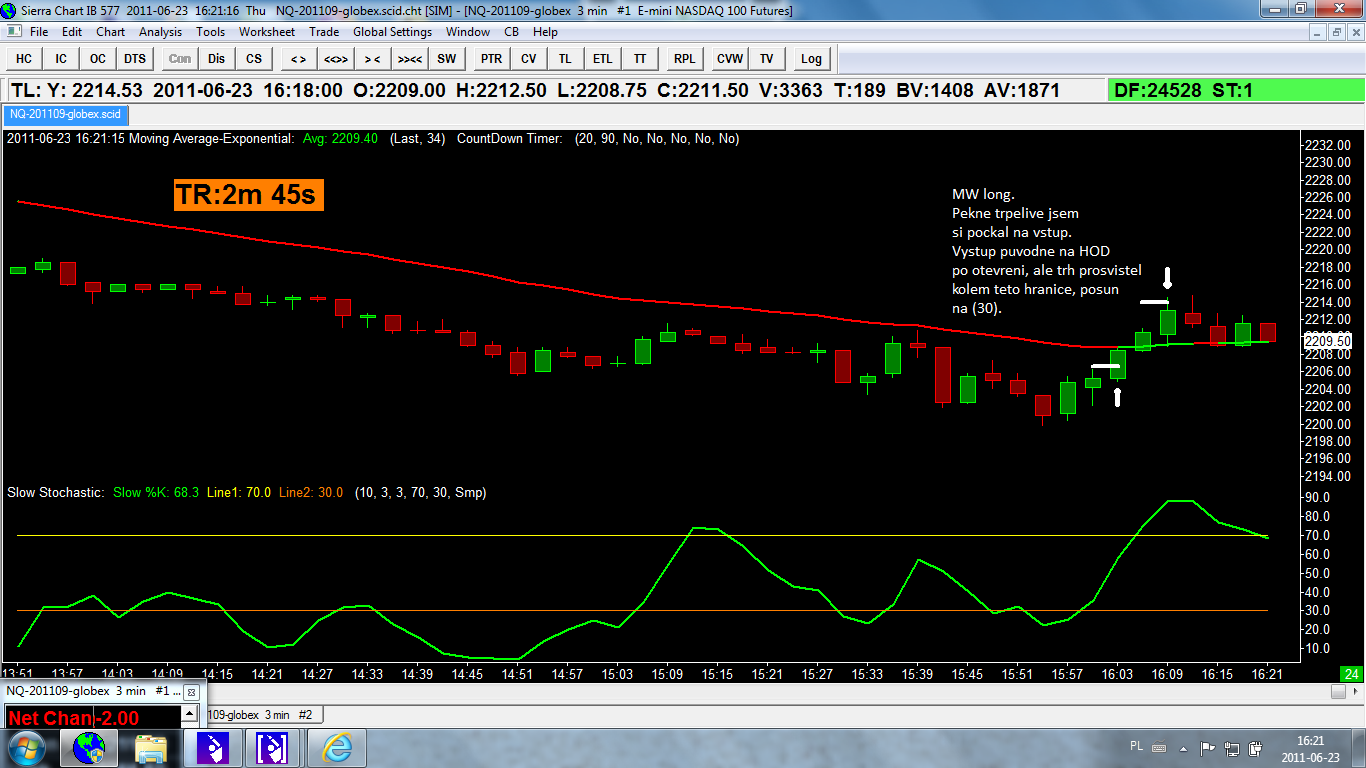Click the HC toolbar button
The image size is (1366, 768).
(24, 59)
